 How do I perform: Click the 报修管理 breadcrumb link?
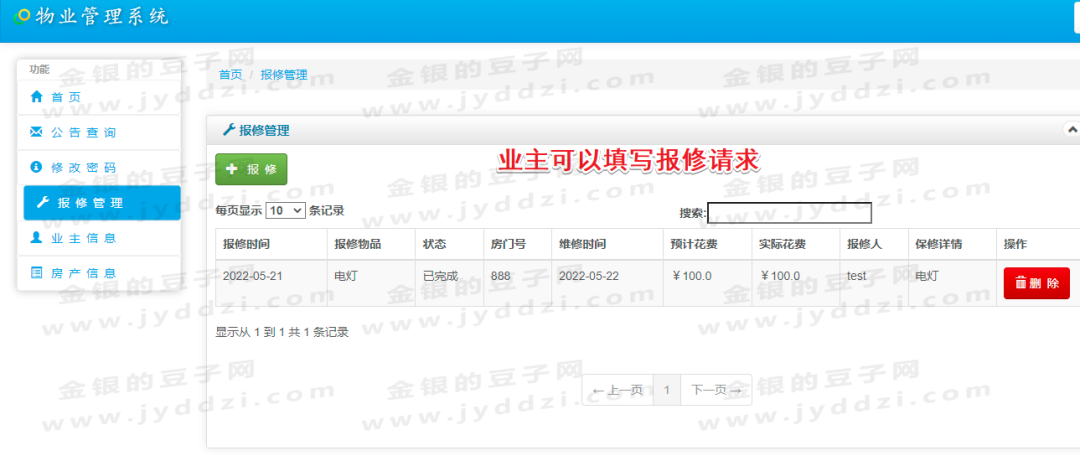[x=284, y=75]
